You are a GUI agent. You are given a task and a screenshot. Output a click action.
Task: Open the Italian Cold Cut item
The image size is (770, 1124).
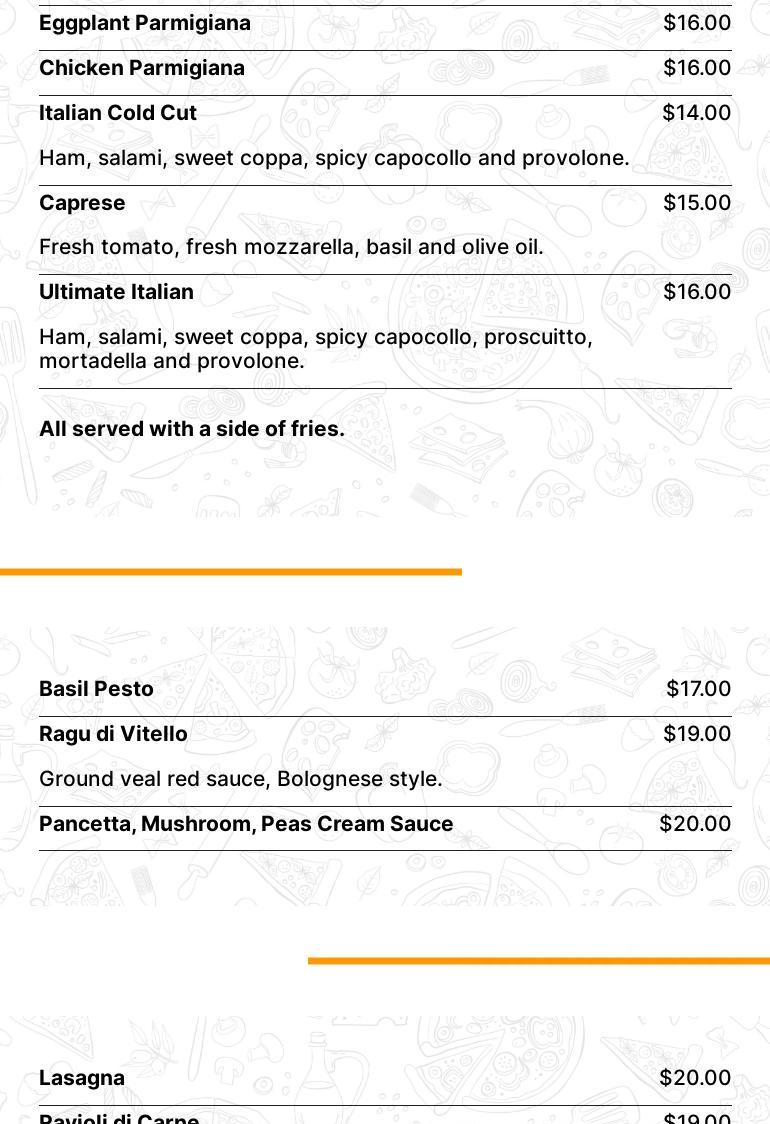tap(118, 113)
